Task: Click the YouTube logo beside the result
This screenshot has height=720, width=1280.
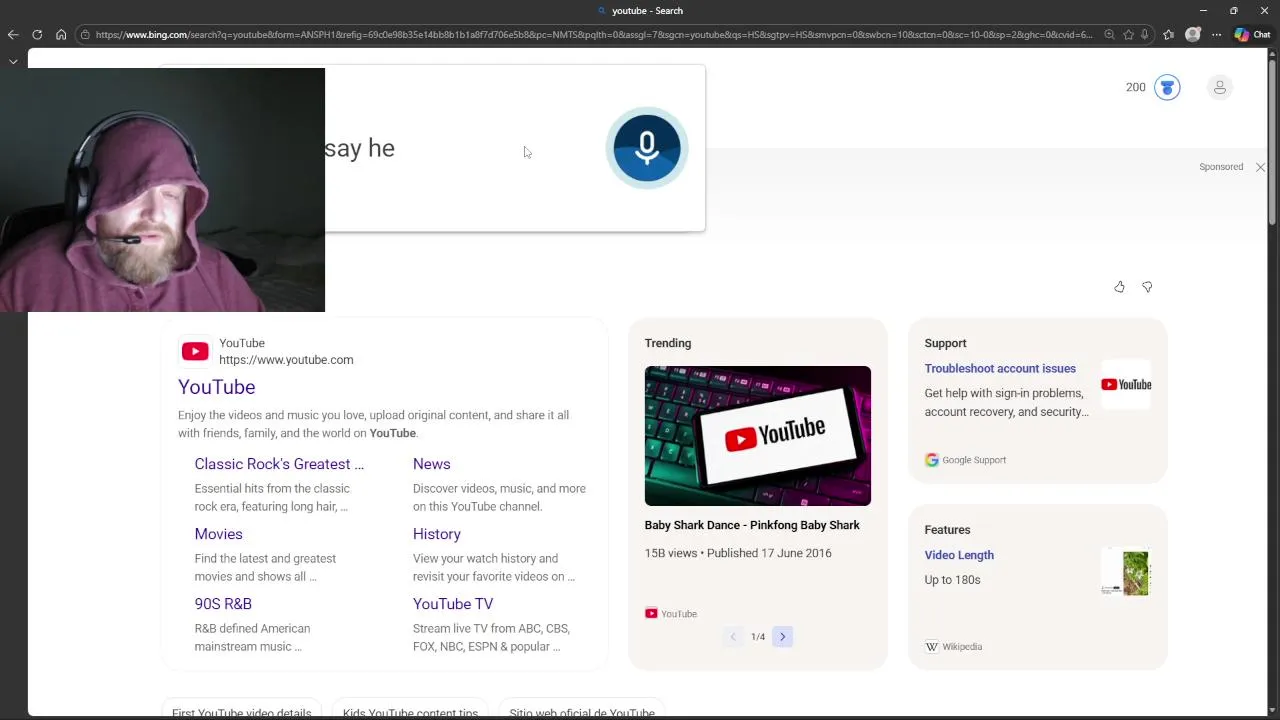Action: pos(195,351)
